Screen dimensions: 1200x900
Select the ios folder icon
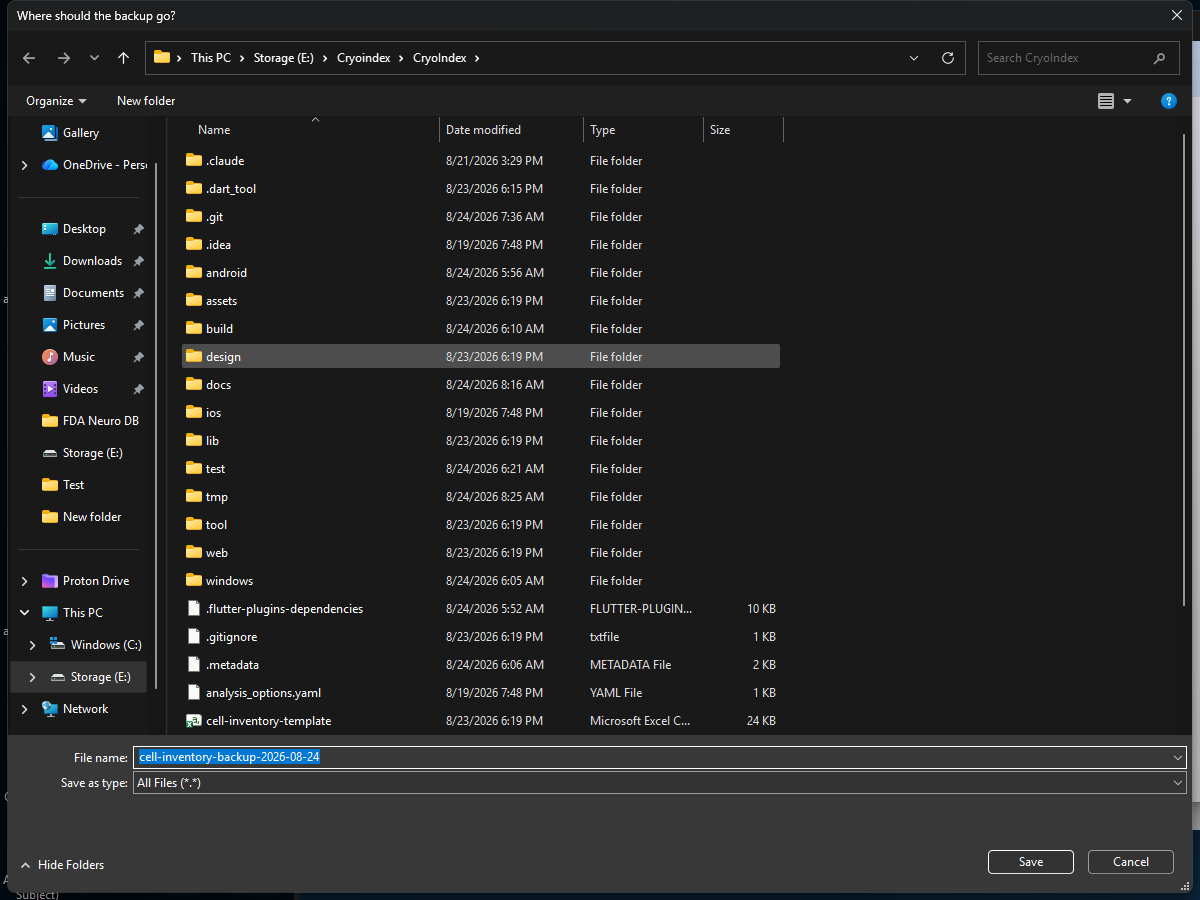194,412
